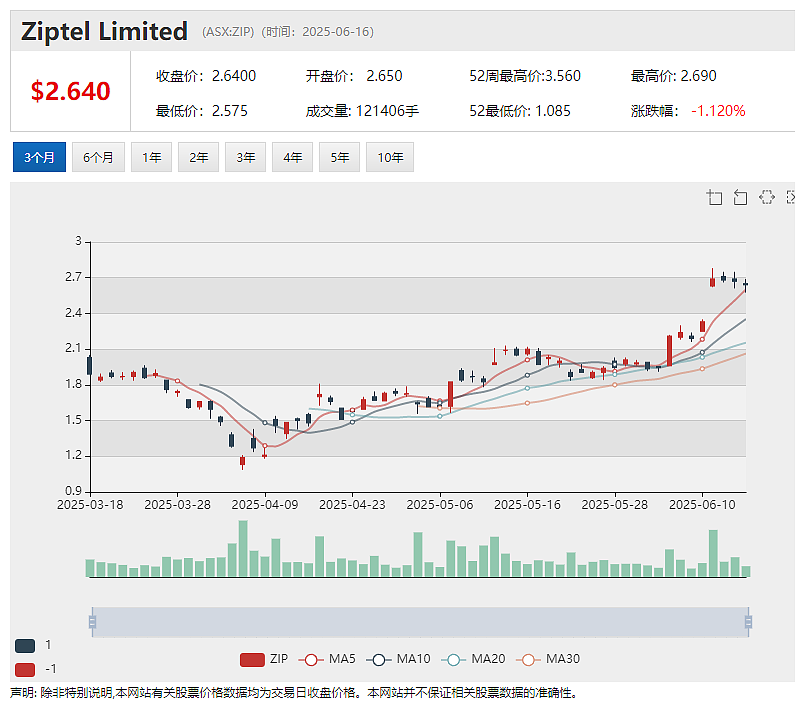Click the tall volume bar near 2025-06-11
The image size is (808, 718).
point(713,553)
